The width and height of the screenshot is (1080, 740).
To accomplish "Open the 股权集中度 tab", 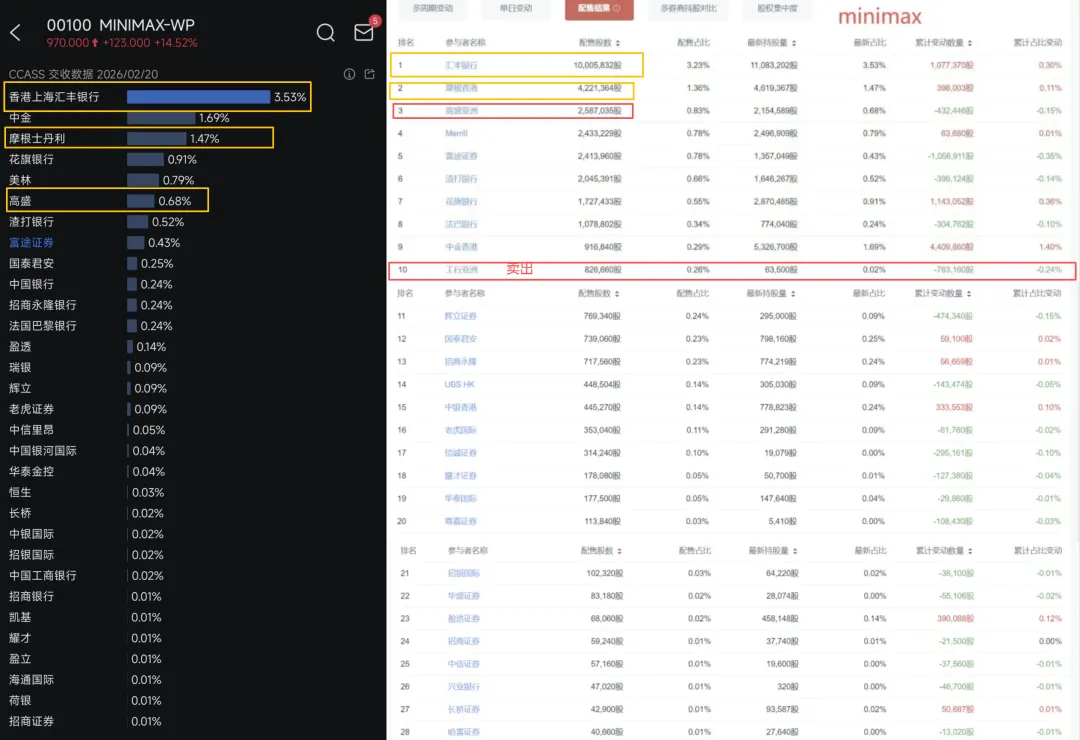I will (x=777, y=8).
